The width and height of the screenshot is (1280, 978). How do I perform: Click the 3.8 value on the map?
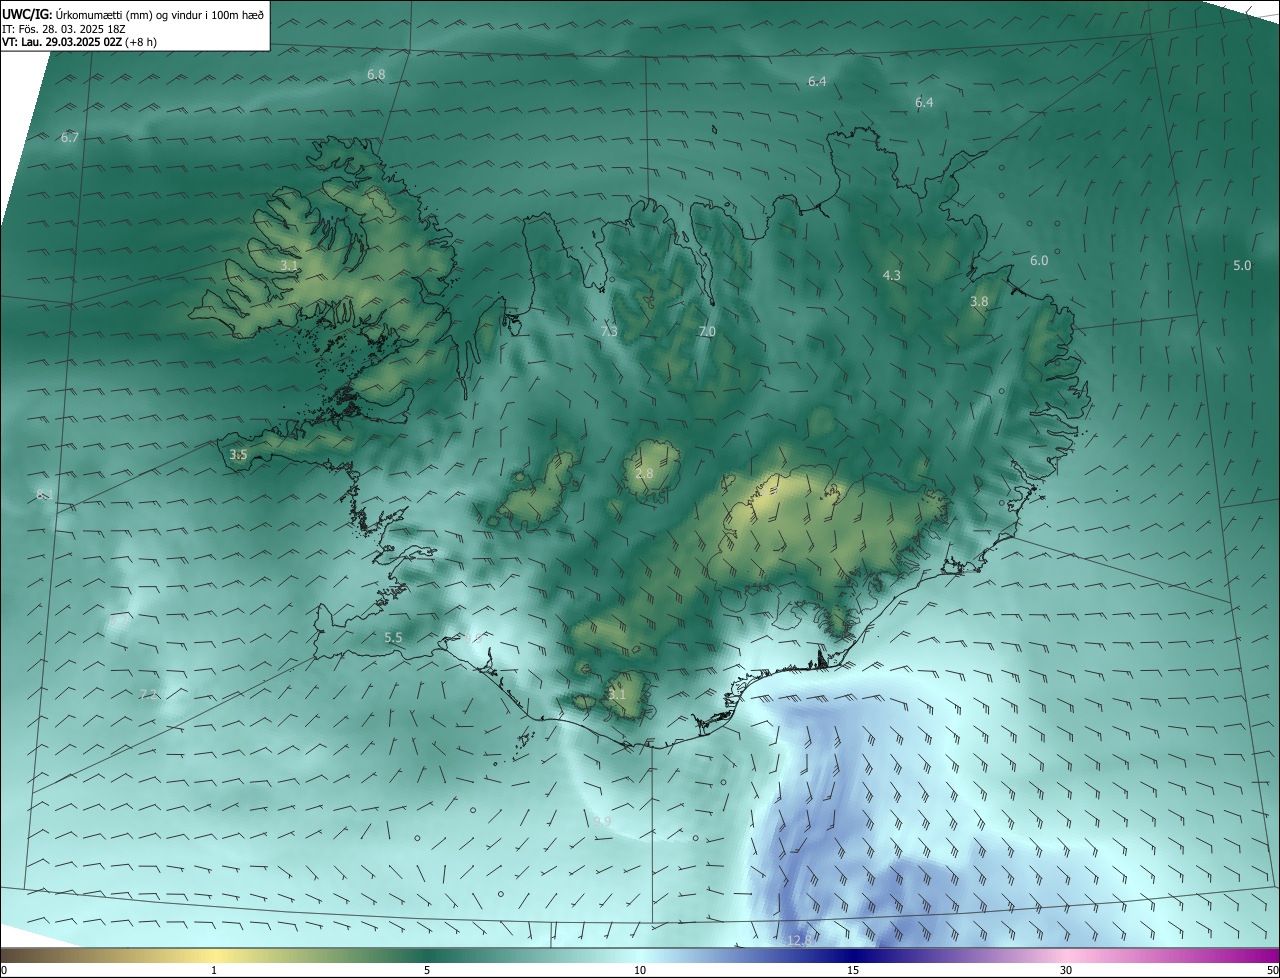point(979,301)
